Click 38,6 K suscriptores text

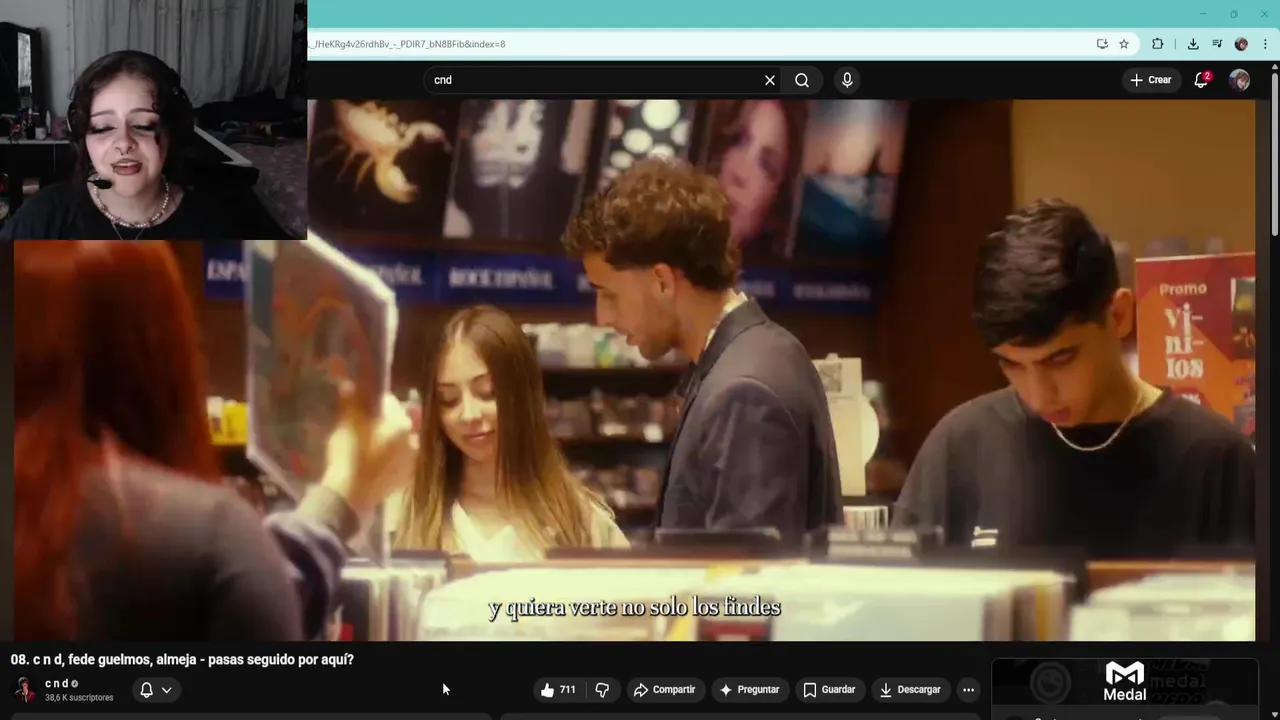pyautogui.click(x=79, y=697)
